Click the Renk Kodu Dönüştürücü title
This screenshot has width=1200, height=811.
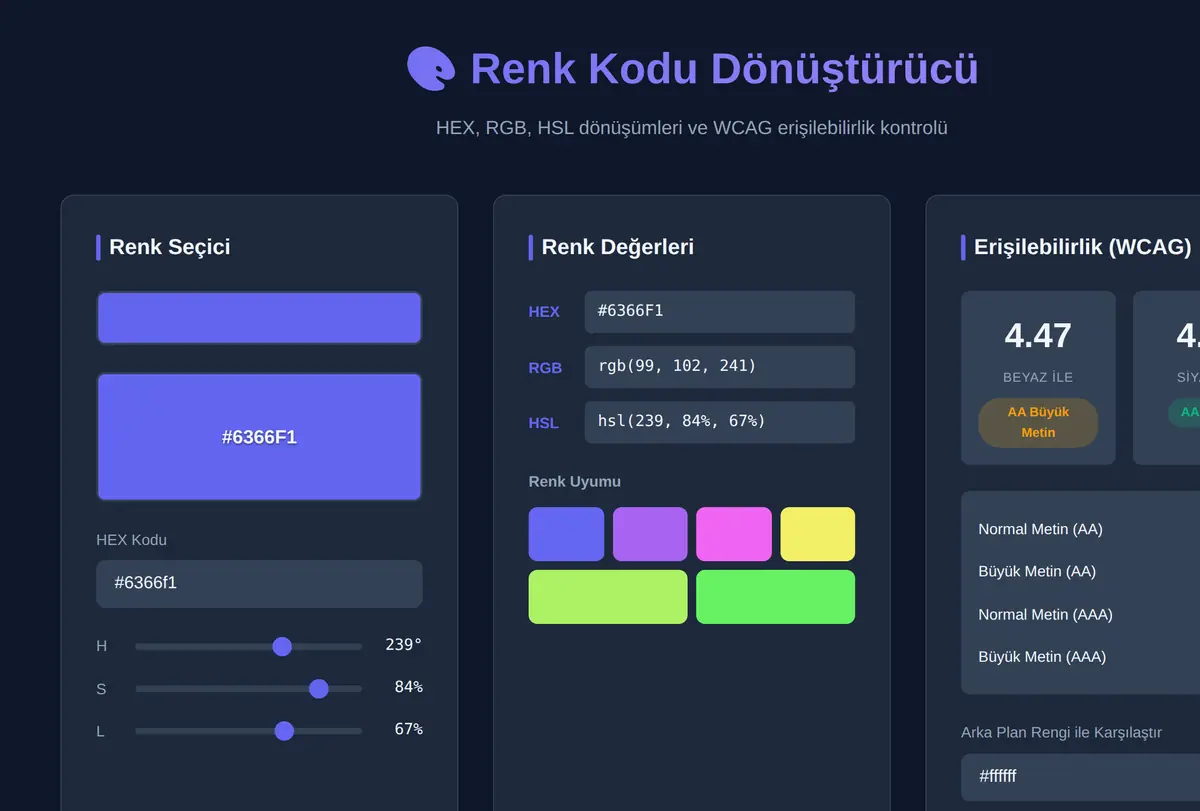(x=724, y=69)
